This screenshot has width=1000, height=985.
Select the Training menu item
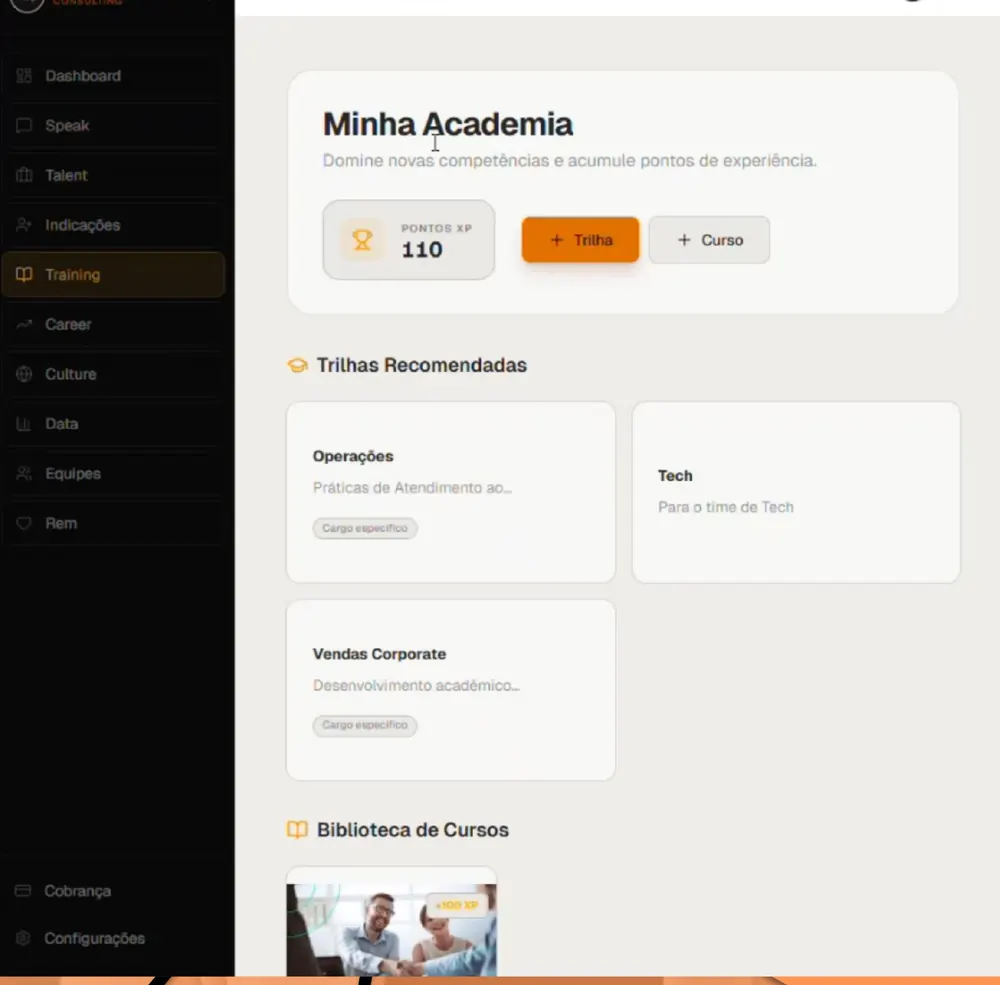click(x=114, y=275)
